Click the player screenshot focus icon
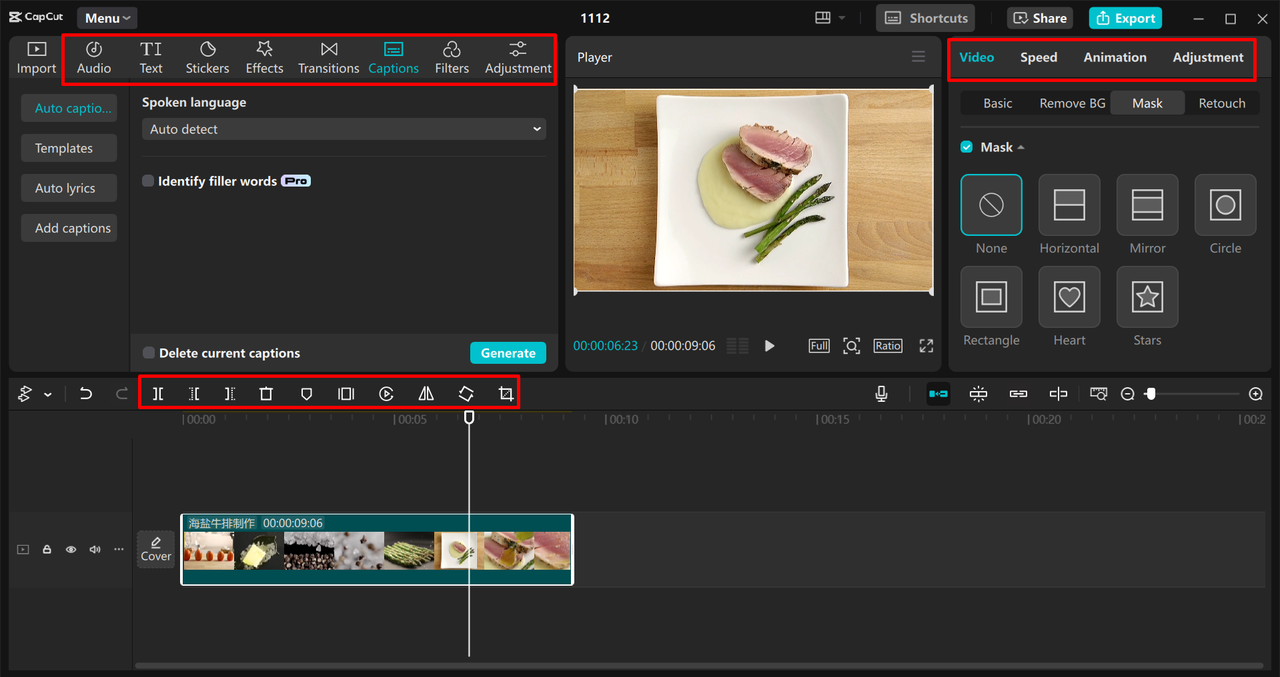This screenshot has width=1280, height=677. click(x=851, y=345)
